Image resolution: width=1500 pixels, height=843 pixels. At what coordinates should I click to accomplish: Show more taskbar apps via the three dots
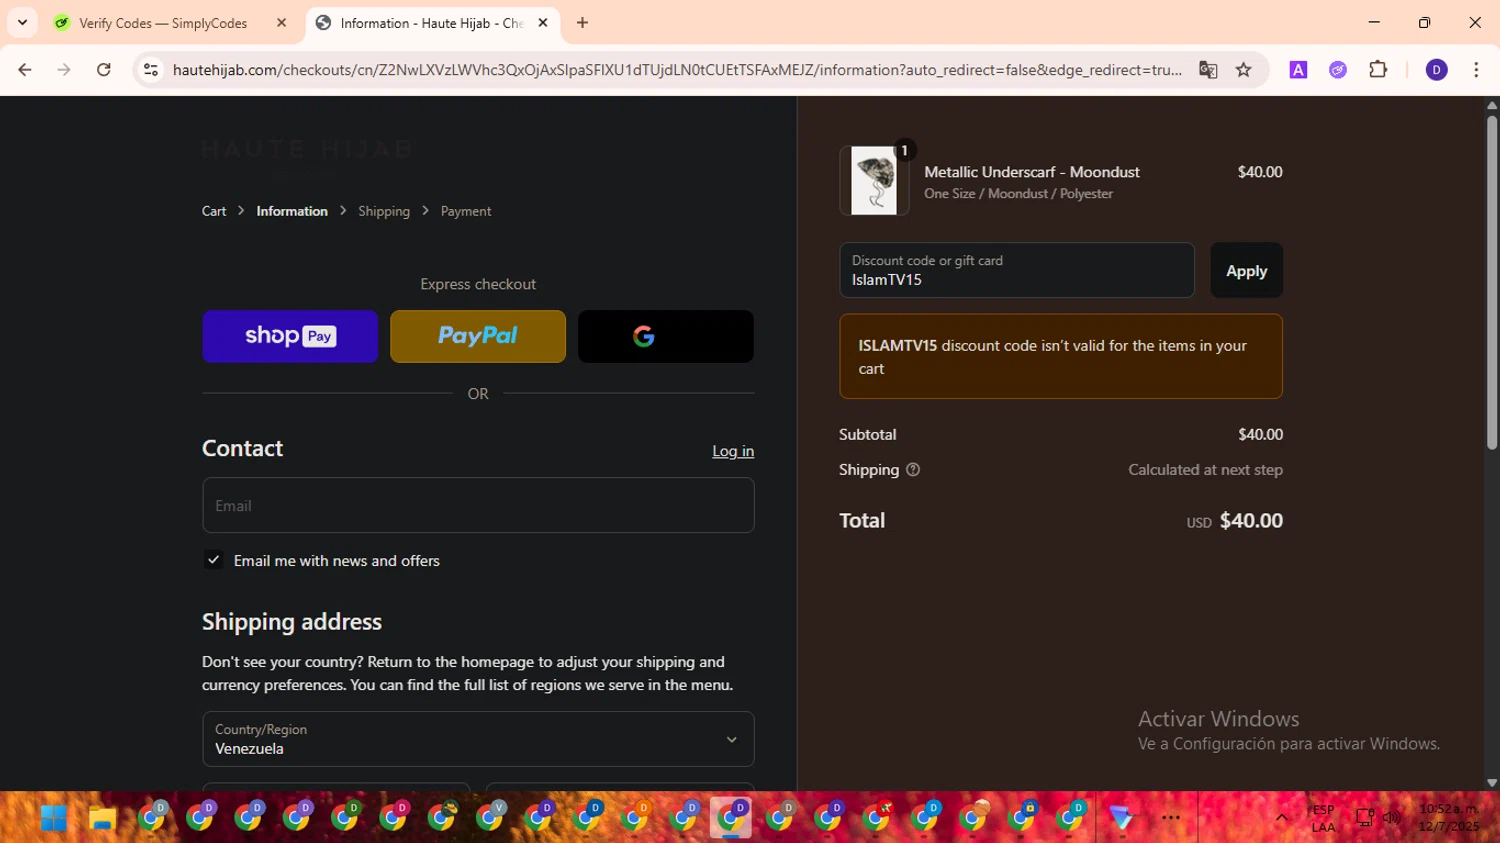[1171, 818]
